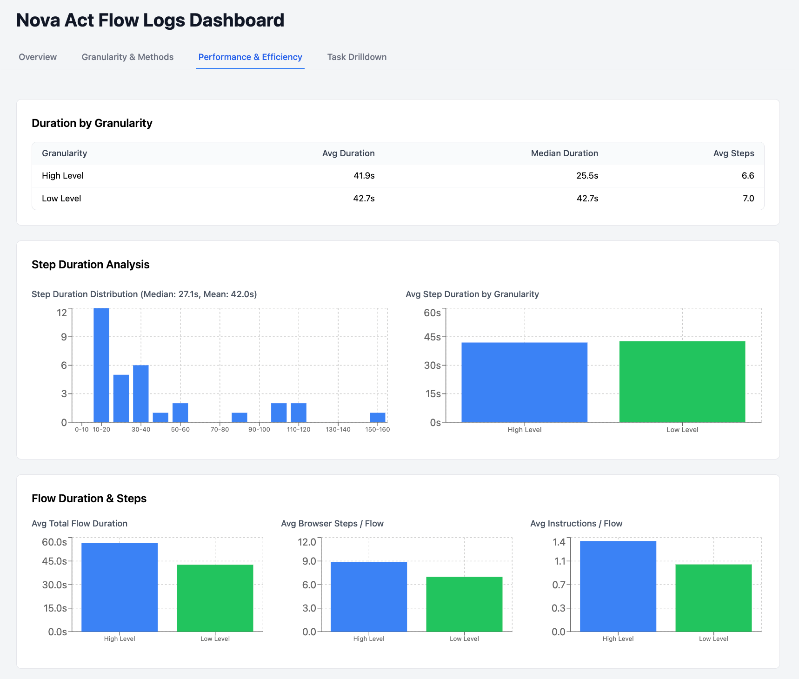Click the Step Duration Analysis heading
The height and width of the screenshot is (679, 799).
tap(90, 264)
